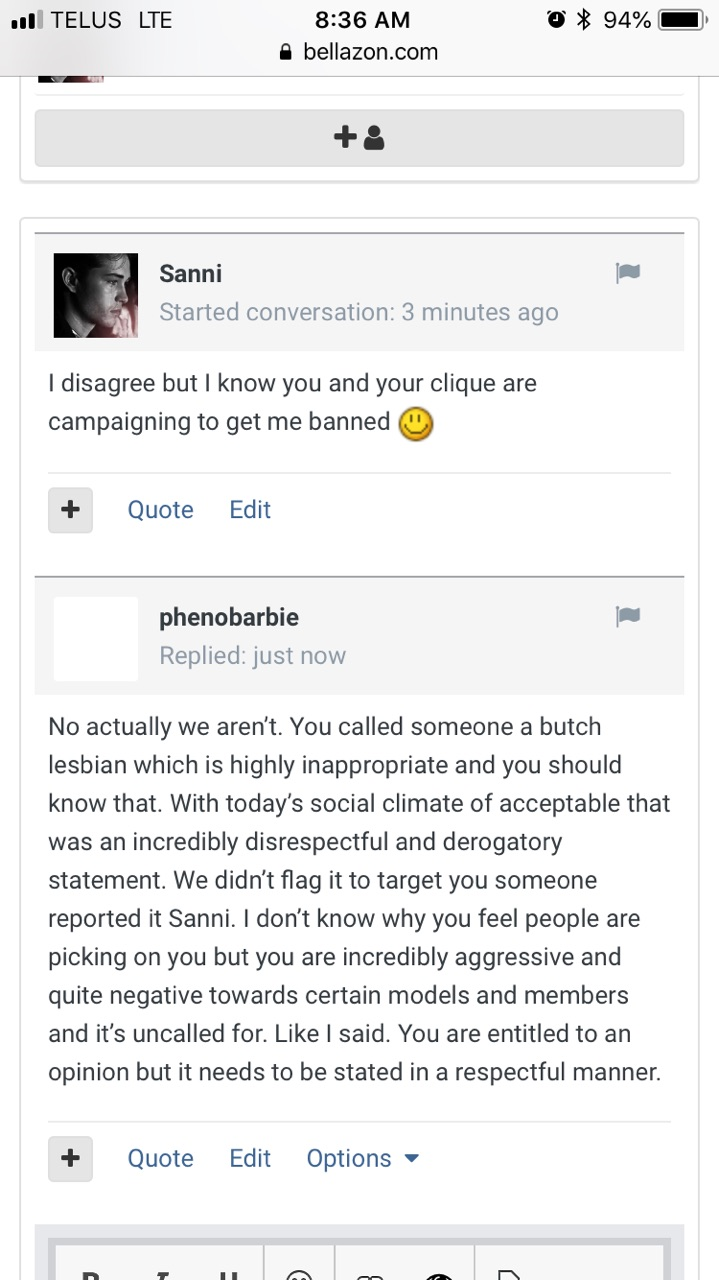Tap the lock icon beside the URL
Image resolution: width=719 pixels, height=1280 pixels.
tap(287, 52)
